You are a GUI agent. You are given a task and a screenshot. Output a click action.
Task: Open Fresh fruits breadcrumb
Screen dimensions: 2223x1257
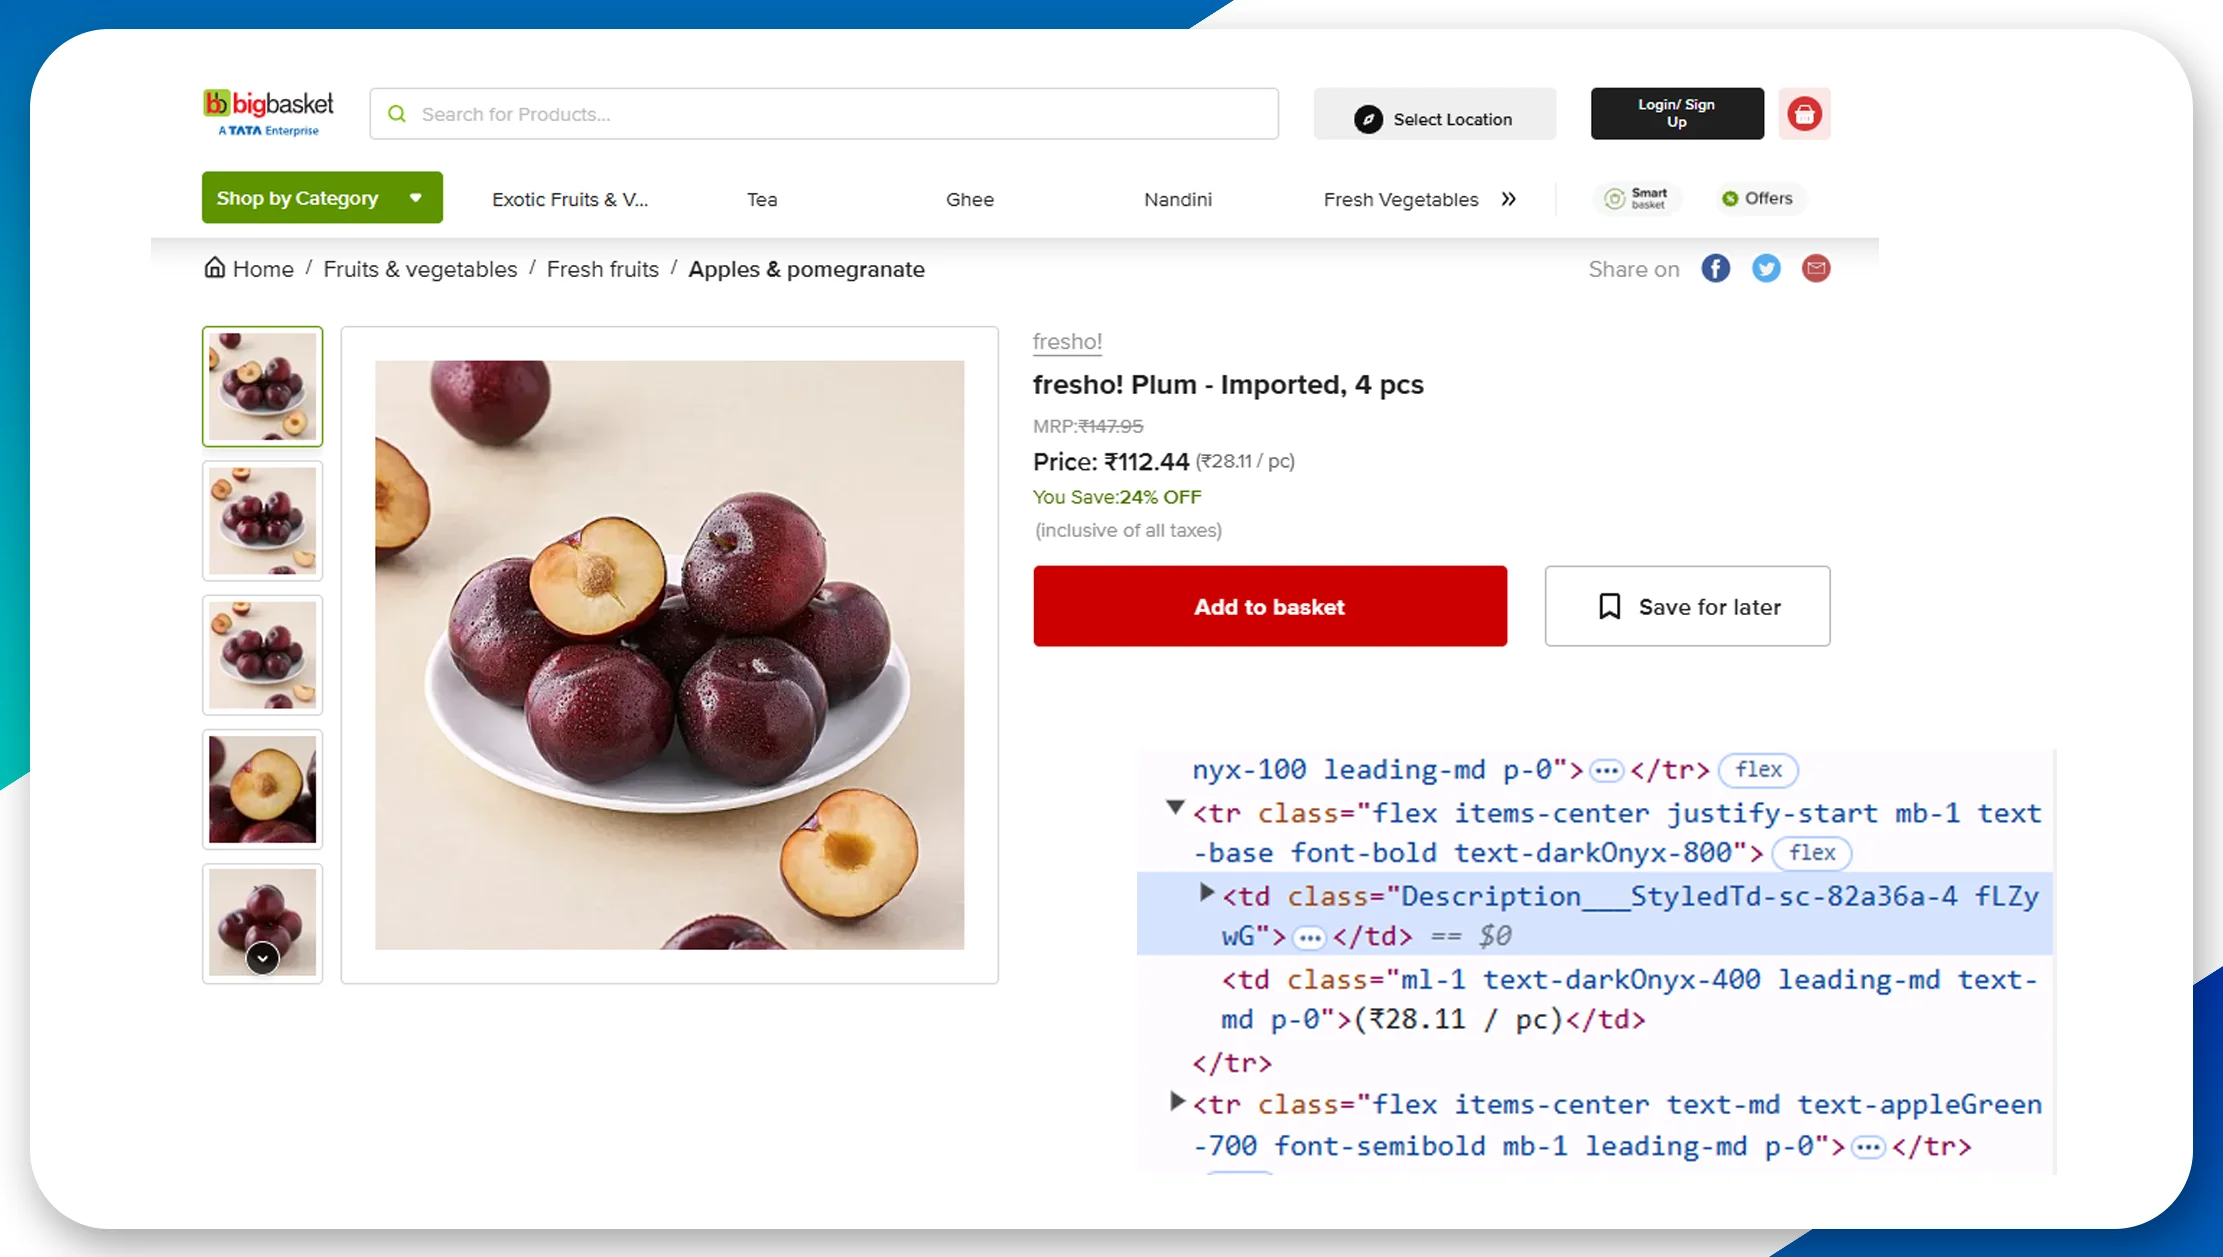[x=603, y=269]
